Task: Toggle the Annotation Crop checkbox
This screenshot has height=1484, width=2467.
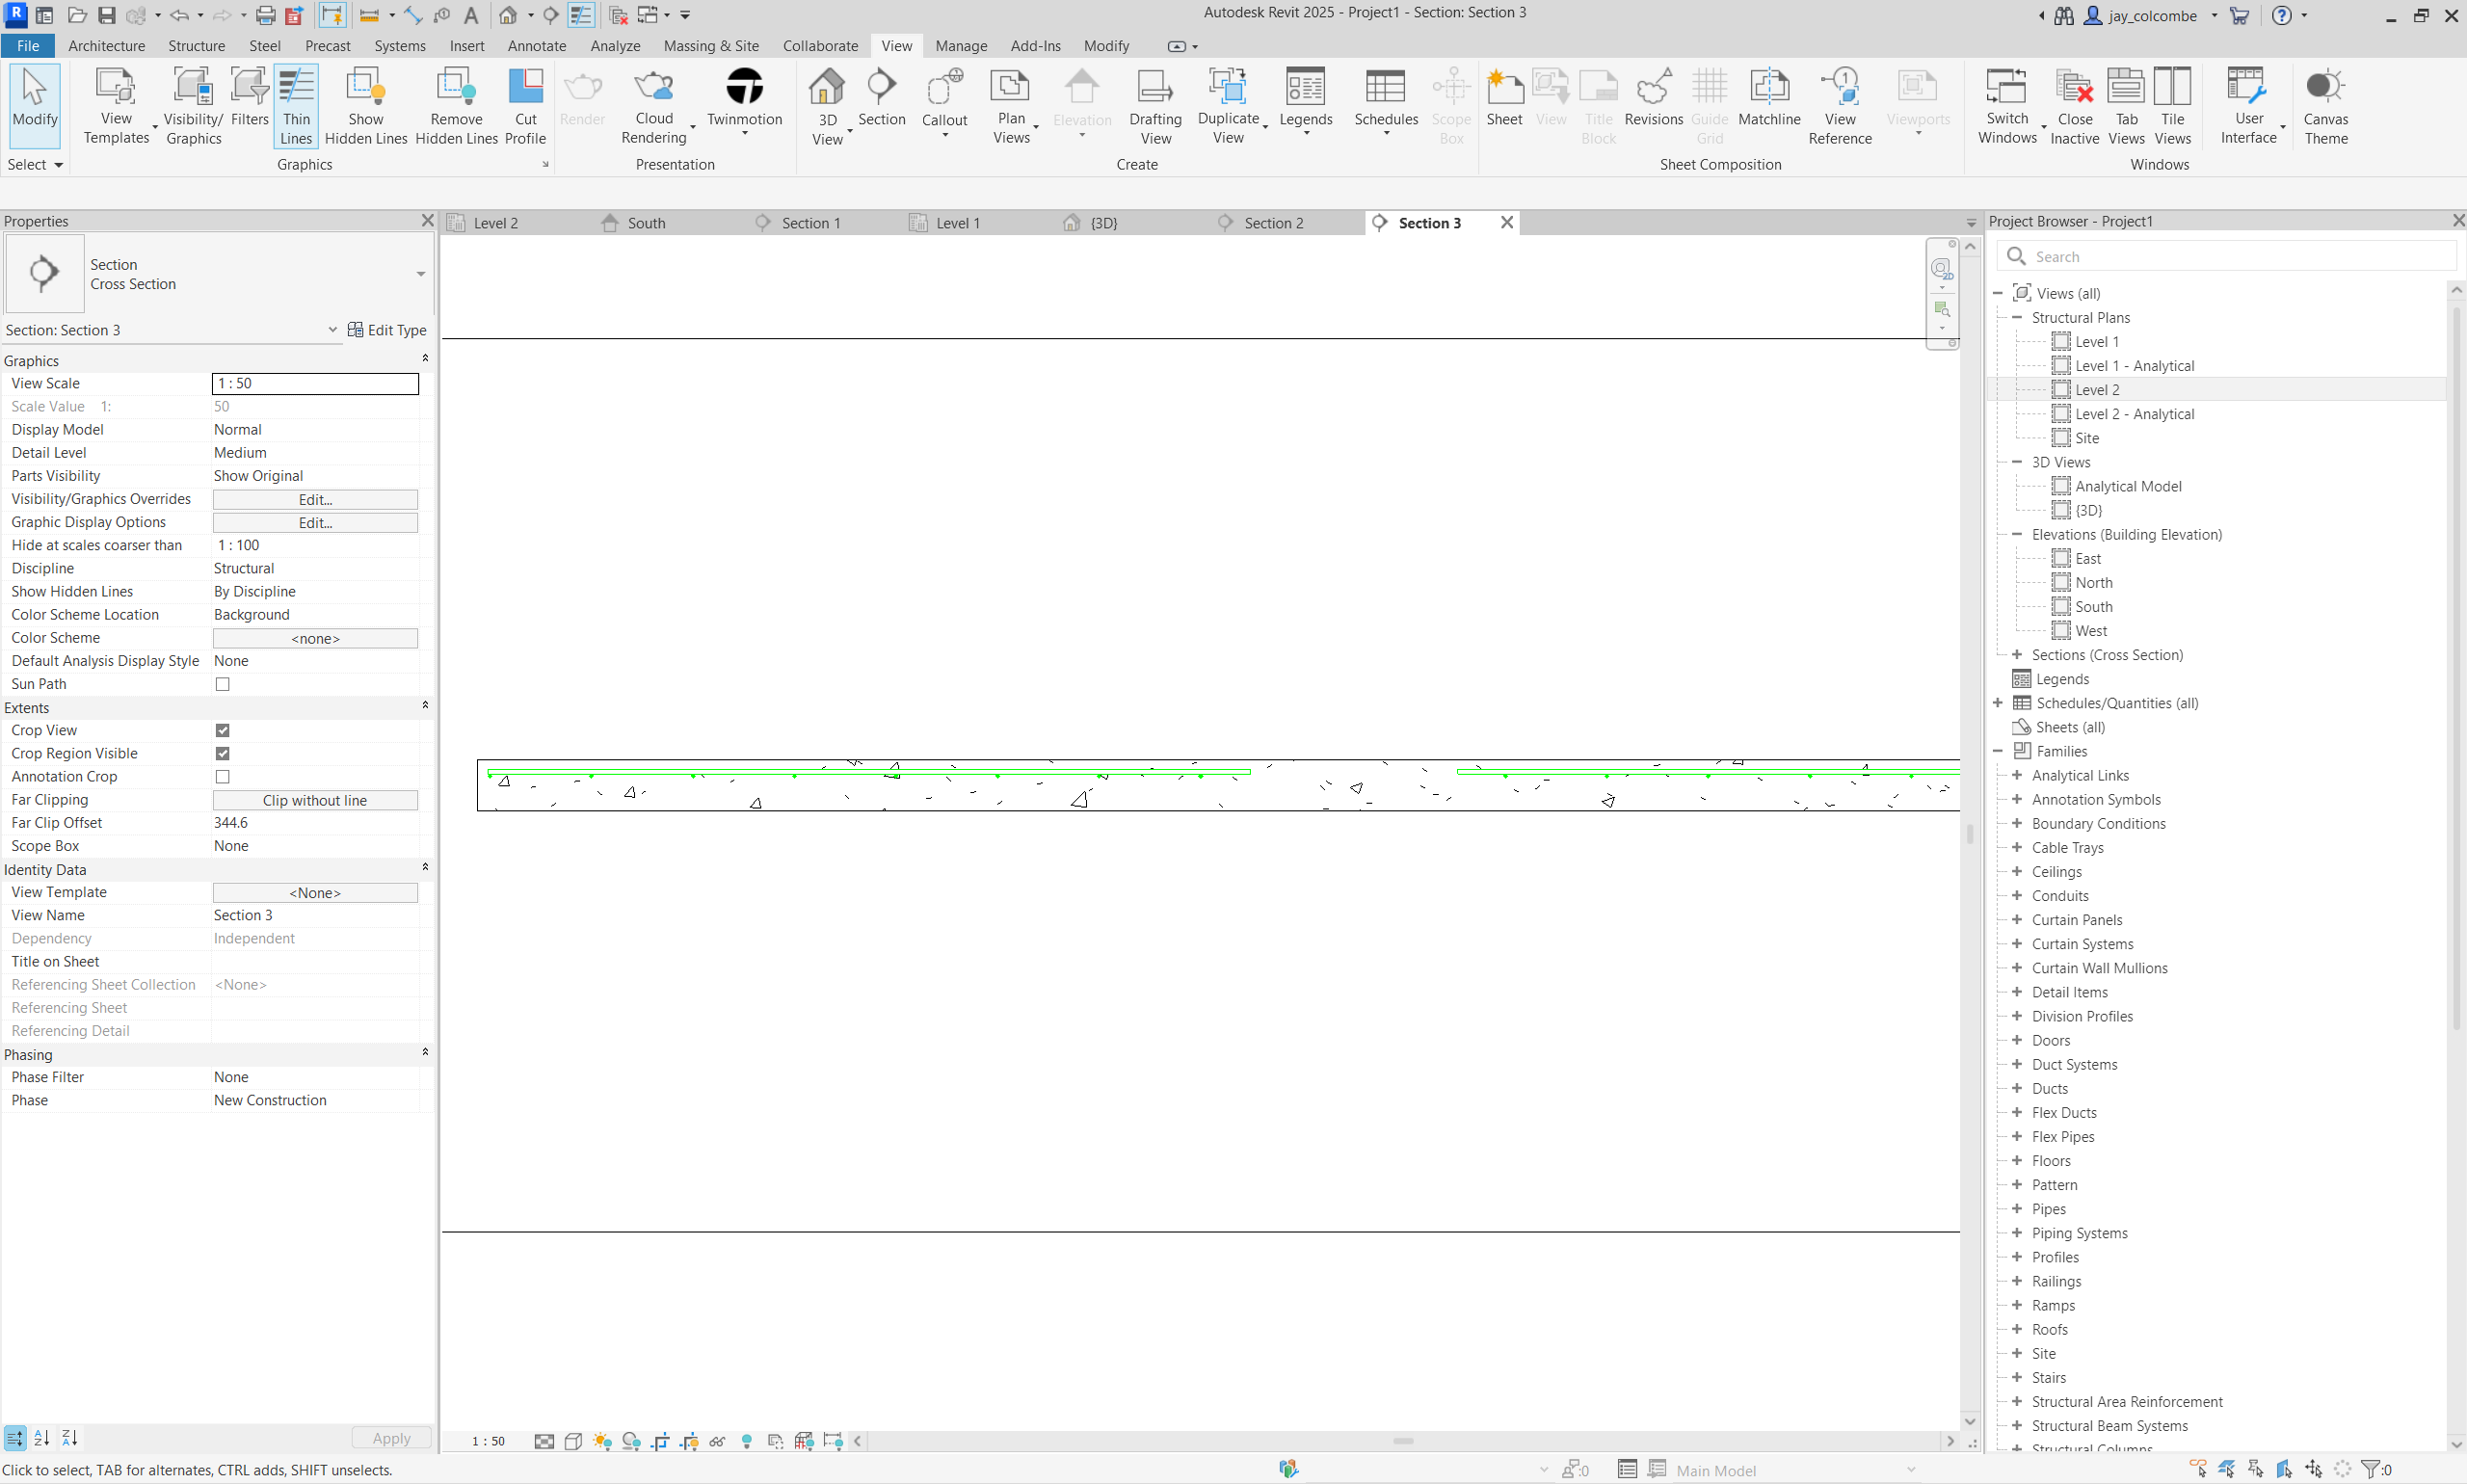Action: pyautogui.click(x=223, y=776)
